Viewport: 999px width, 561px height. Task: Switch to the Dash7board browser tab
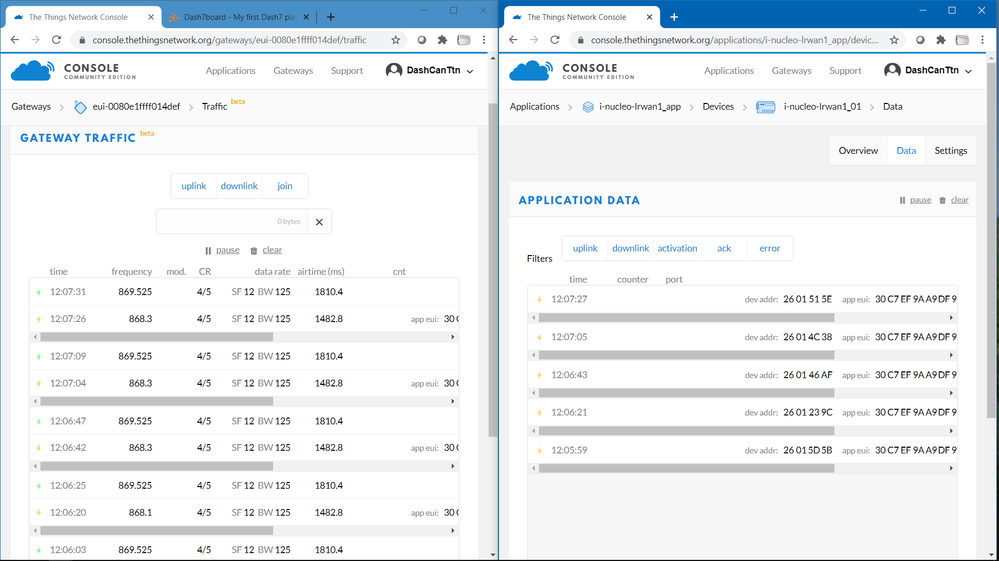point(239,17)
